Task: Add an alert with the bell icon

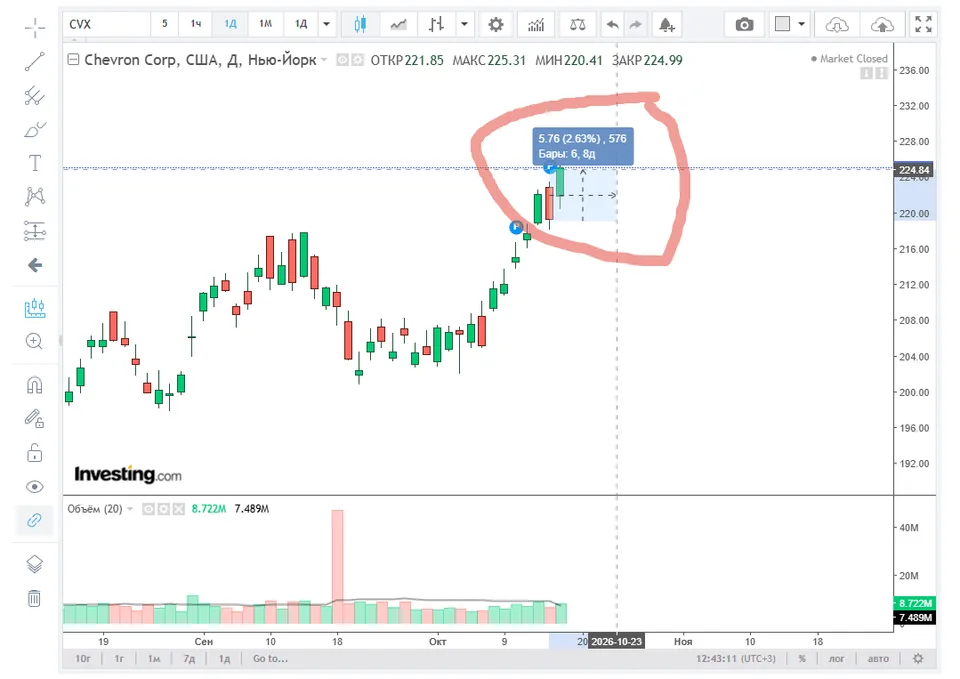Action: tap(667, 24)
